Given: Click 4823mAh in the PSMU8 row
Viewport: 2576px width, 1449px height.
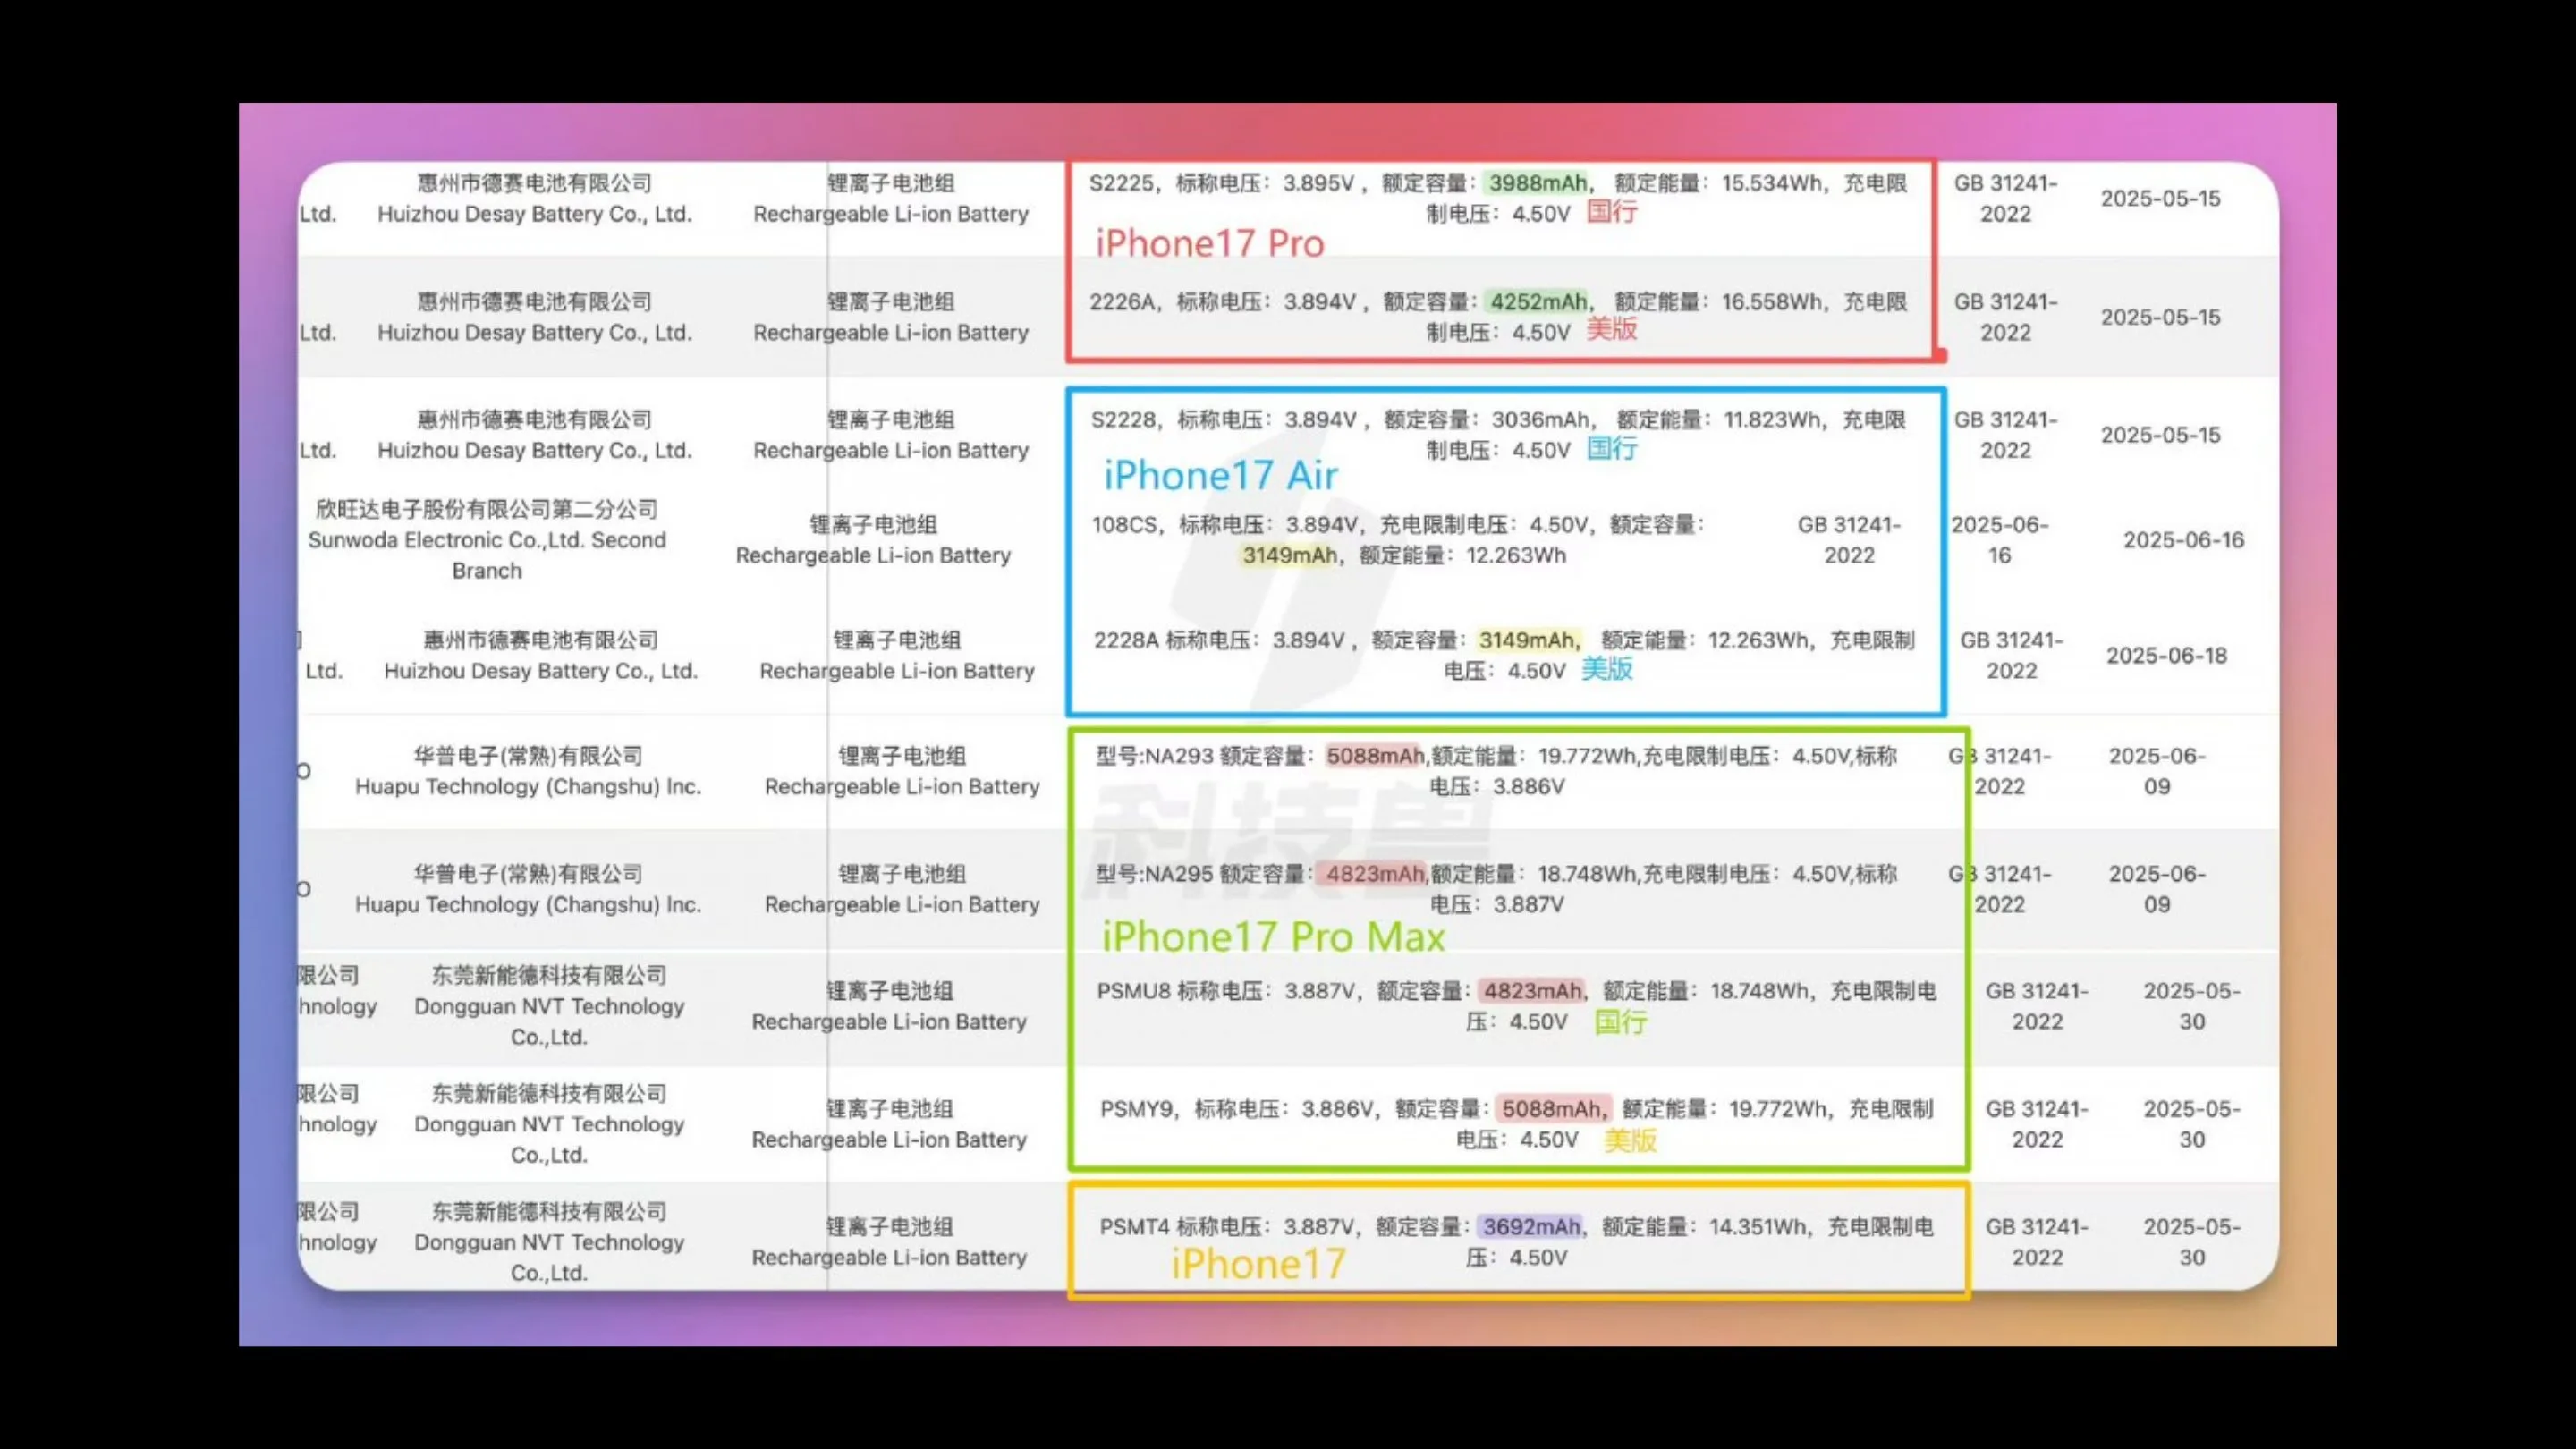Looking at the screenshot, I should (x=1533, y=991).
